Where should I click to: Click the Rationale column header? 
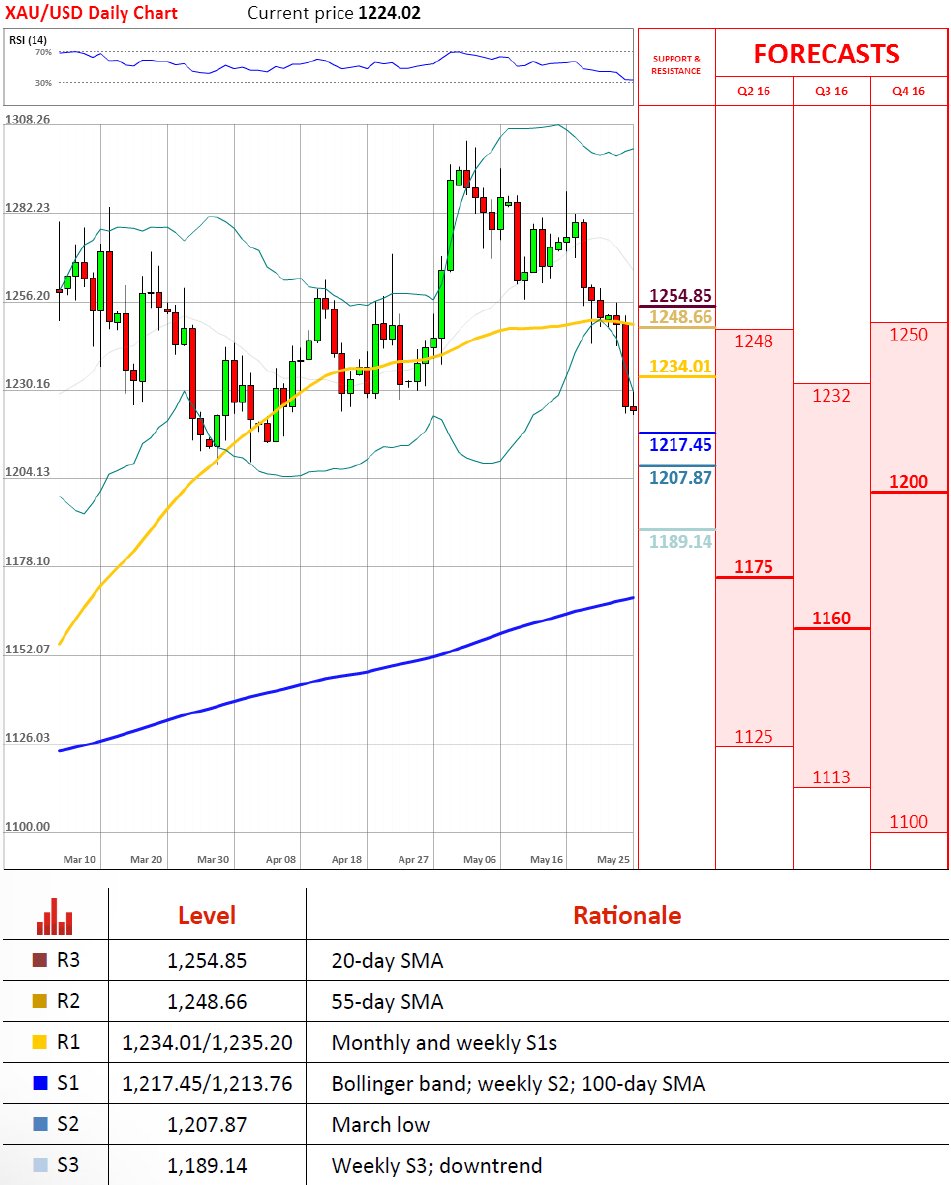(626, 915)
